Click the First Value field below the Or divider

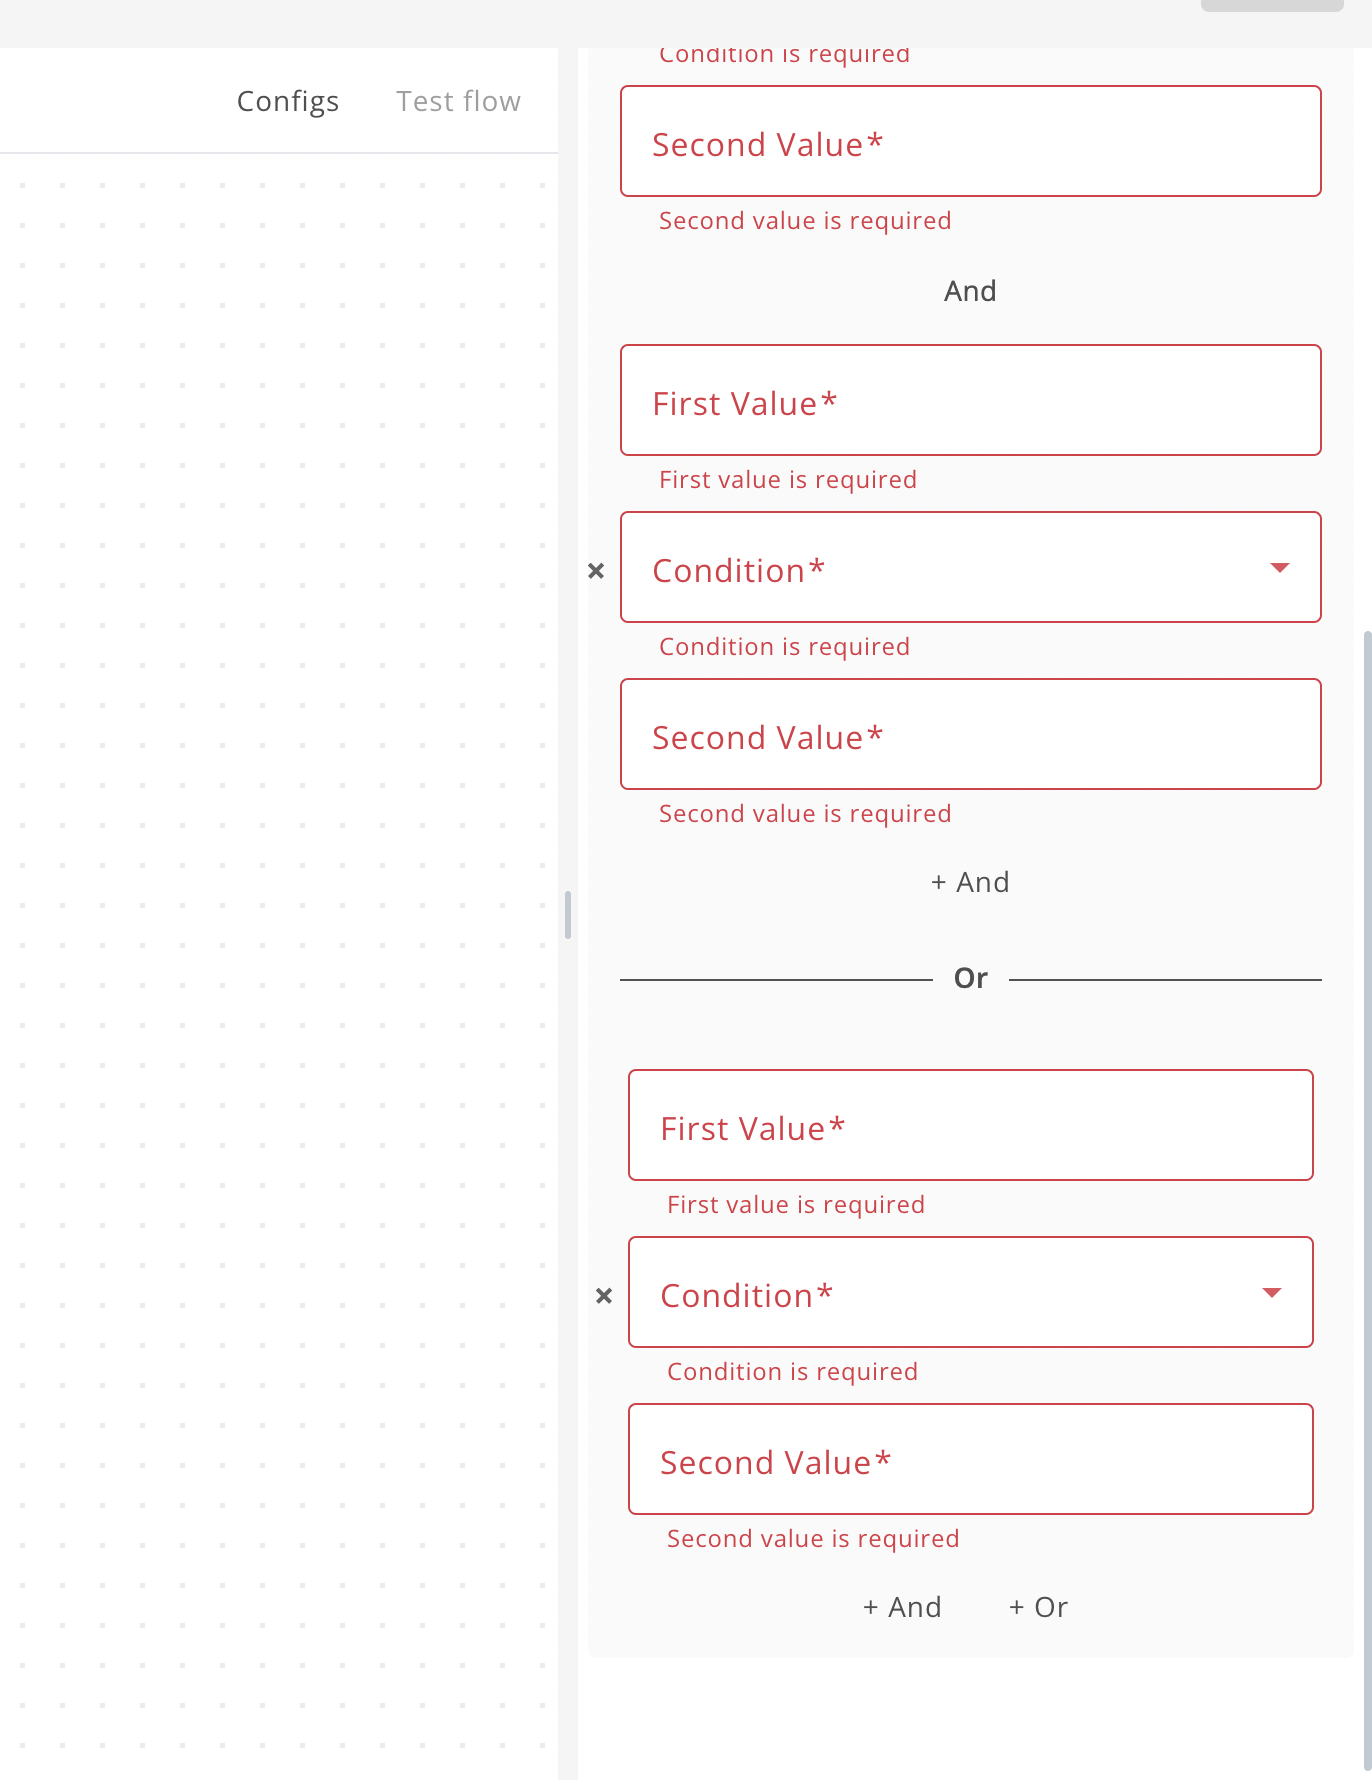pos(970,1125)
